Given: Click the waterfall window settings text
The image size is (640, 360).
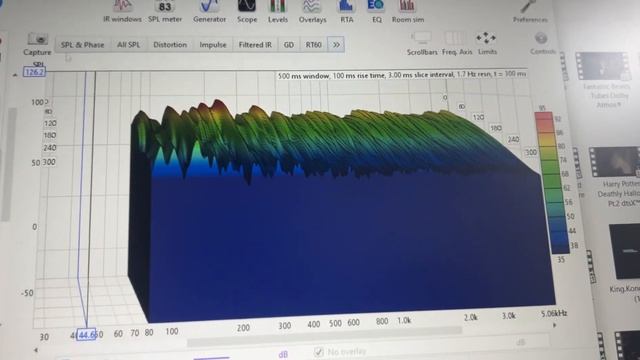Looking at the screenshot, I should click(402, 76).
